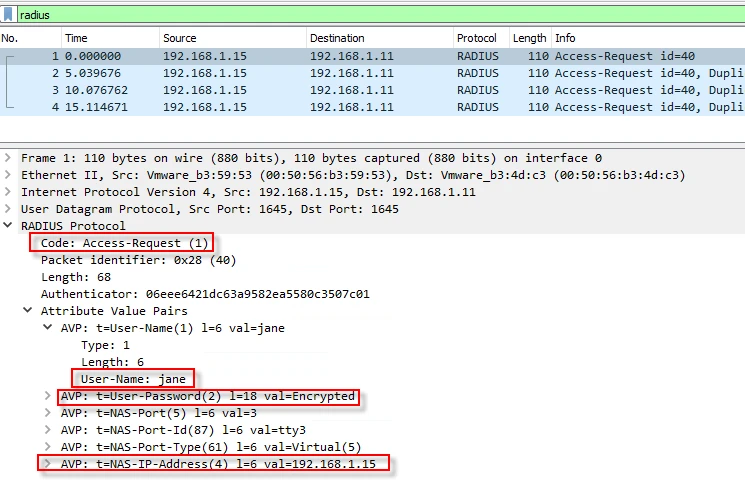Click the display filter bookmark icon
745x480 pixels.
[x=9, y=15]
